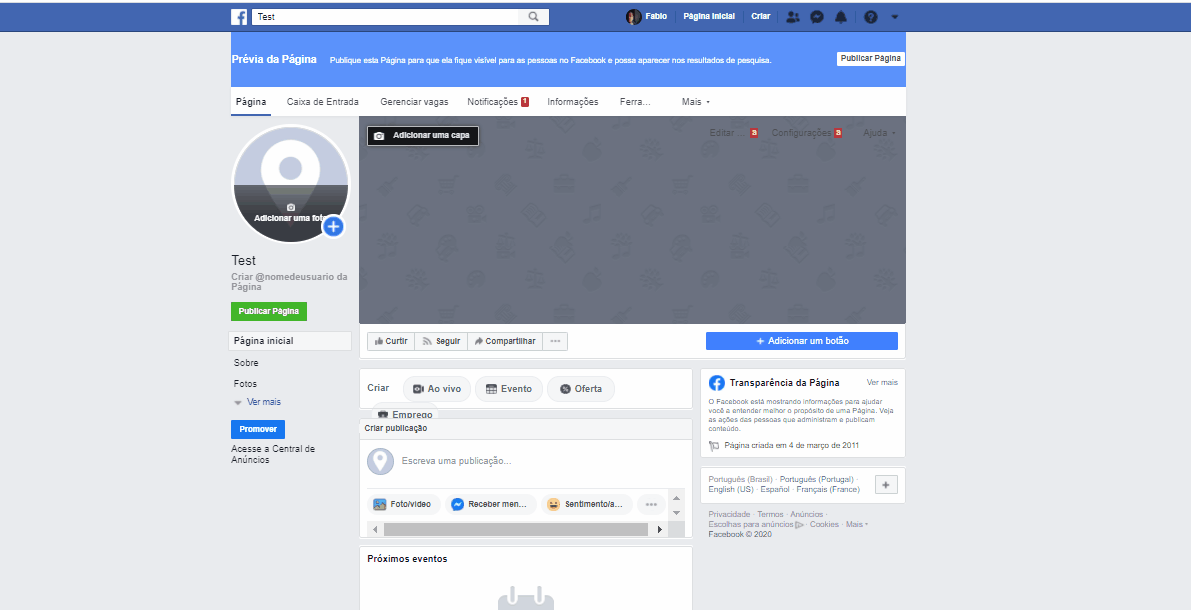Click the search magnifier icon
The height and width of the screenshot is (610, 1191).
pos(534,17)
